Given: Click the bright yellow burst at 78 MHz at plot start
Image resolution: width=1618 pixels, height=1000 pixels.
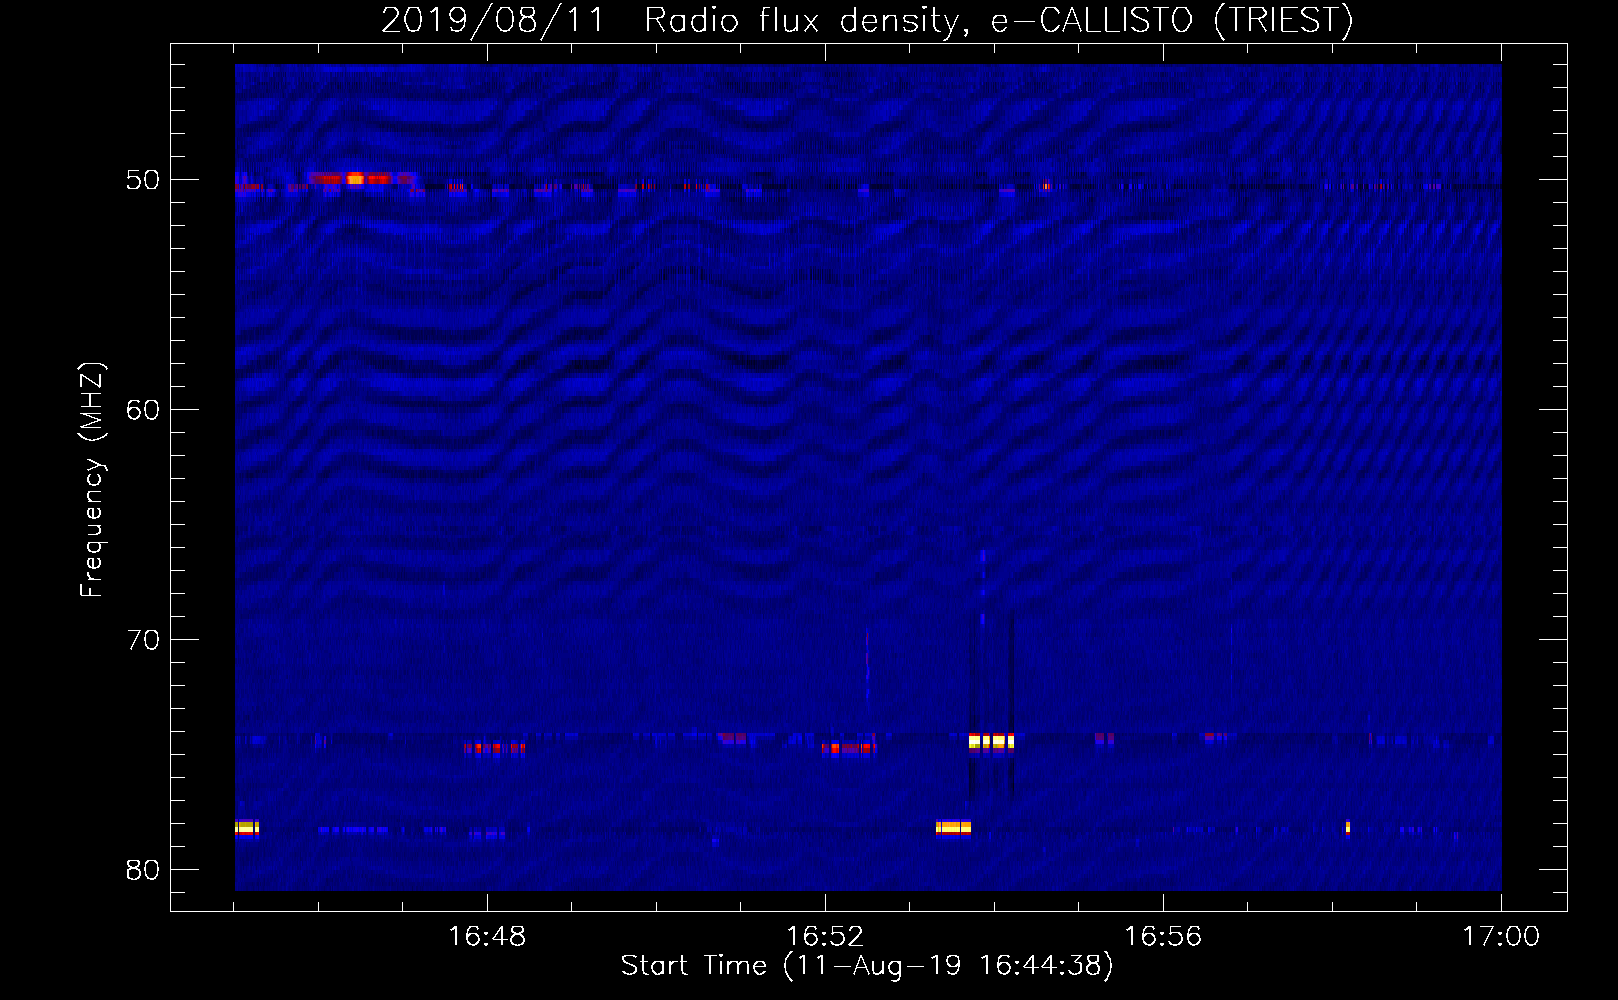Looking at the screenshot, I should (x=247, y=827).
